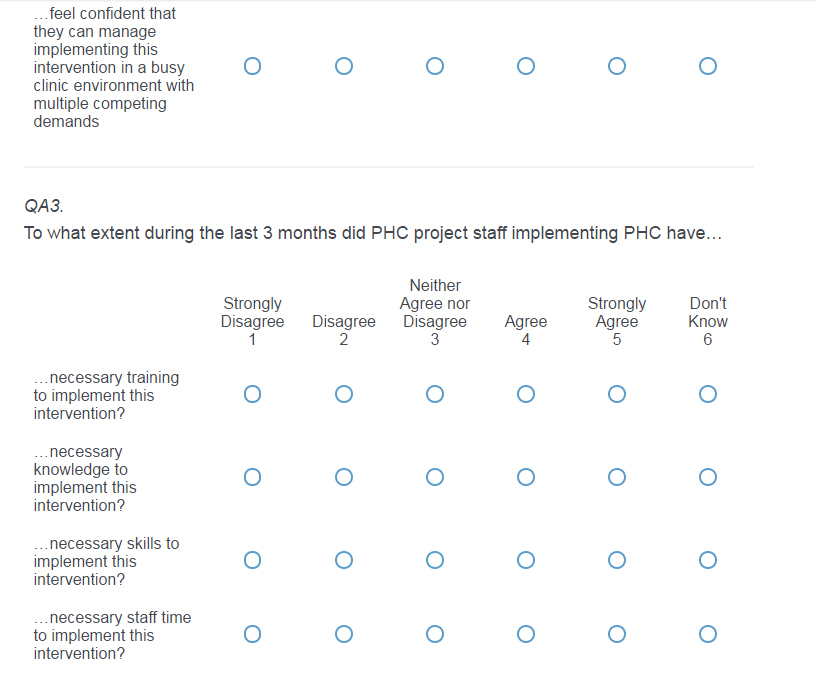Viewport: 816px width, 677px height.
Task: Choose Strongly Agree for necessary knowledge
Action: pyautogui.click(x=617, y=477)
